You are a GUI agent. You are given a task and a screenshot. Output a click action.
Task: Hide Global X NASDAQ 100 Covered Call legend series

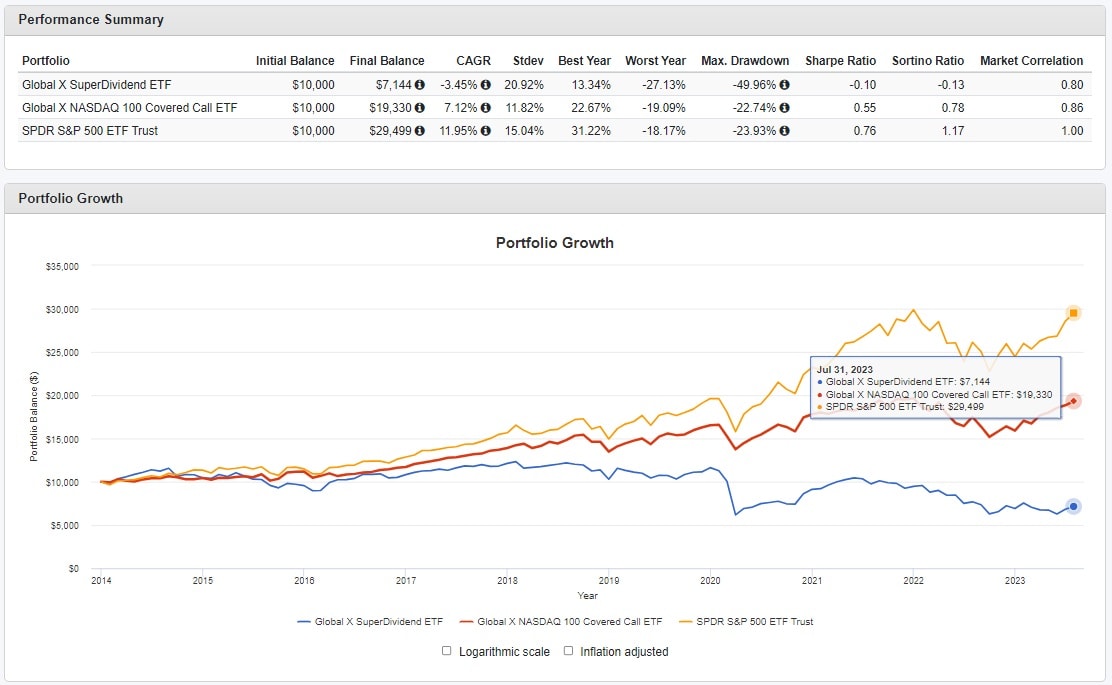560,622
